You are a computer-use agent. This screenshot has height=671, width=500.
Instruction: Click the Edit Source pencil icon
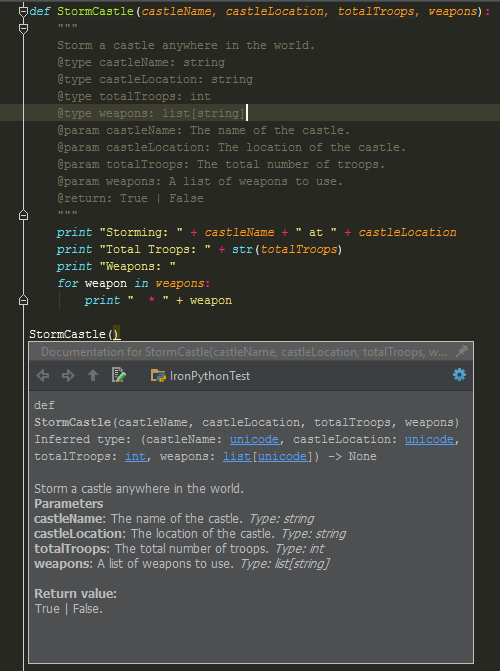point(119,375)
